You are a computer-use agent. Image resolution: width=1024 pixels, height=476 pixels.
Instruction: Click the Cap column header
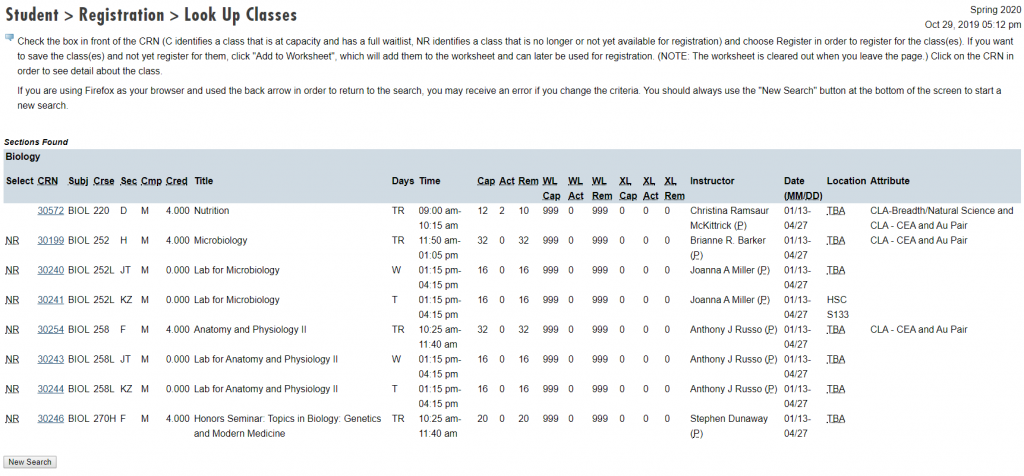coord(486,181)
